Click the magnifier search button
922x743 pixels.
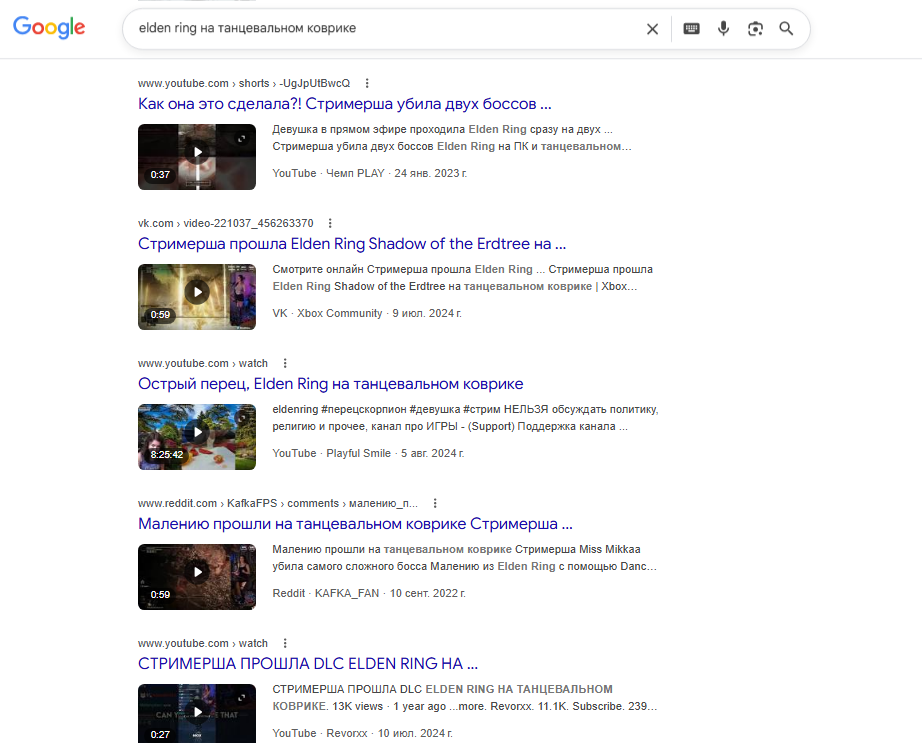tap(786, 28)
